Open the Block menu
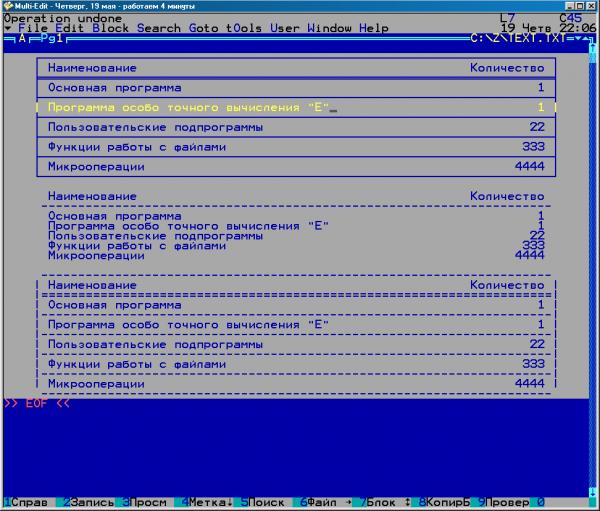 [110, 28]
